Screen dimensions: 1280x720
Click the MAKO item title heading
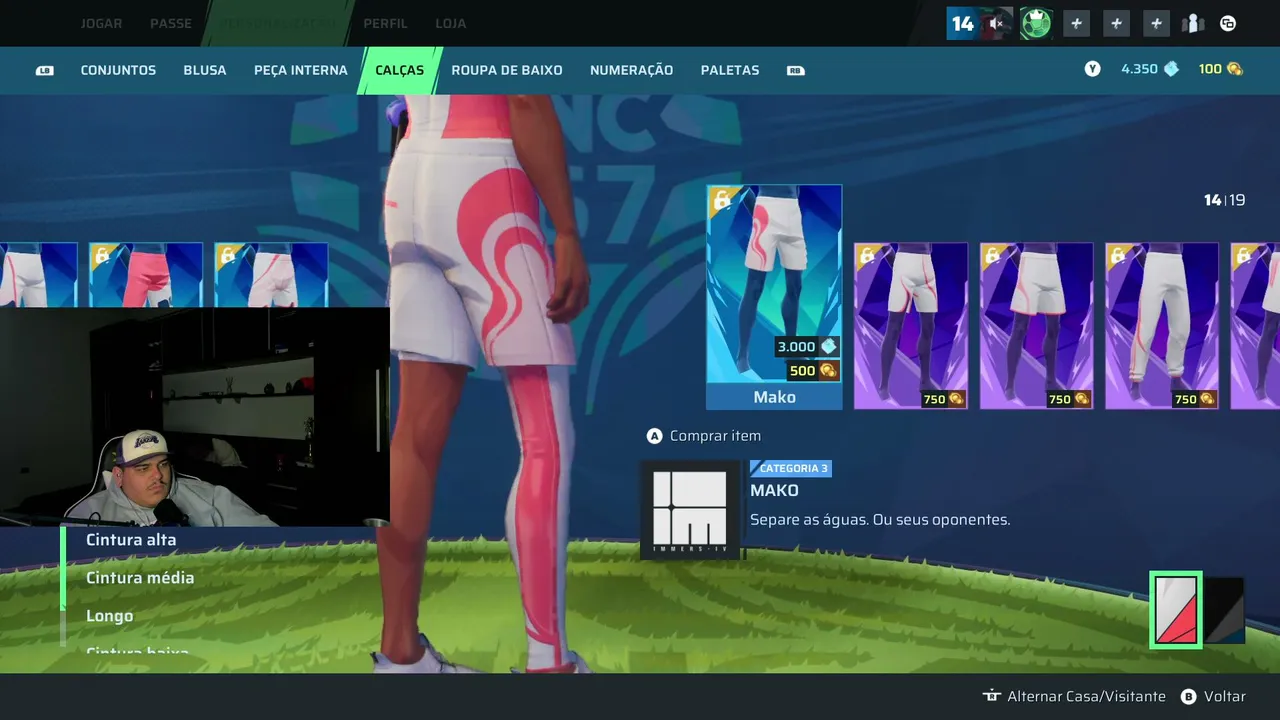(775, 491)
